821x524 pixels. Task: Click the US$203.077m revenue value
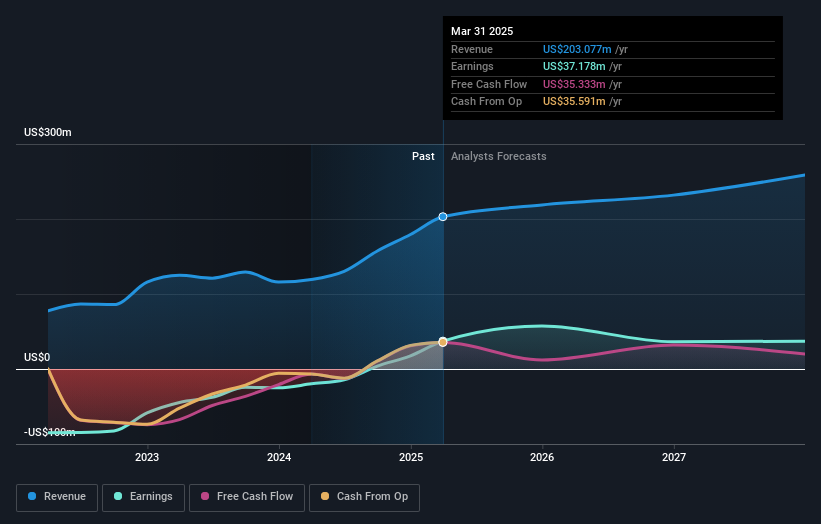click(x=577, y=49)
